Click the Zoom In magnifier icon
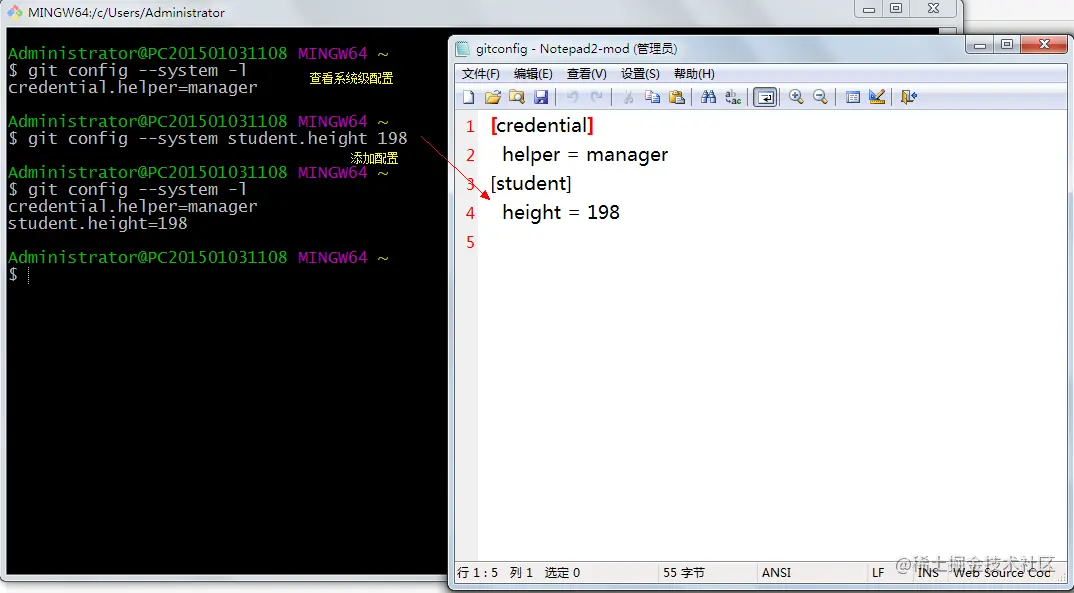The image size is (1074, 593). 796,97
